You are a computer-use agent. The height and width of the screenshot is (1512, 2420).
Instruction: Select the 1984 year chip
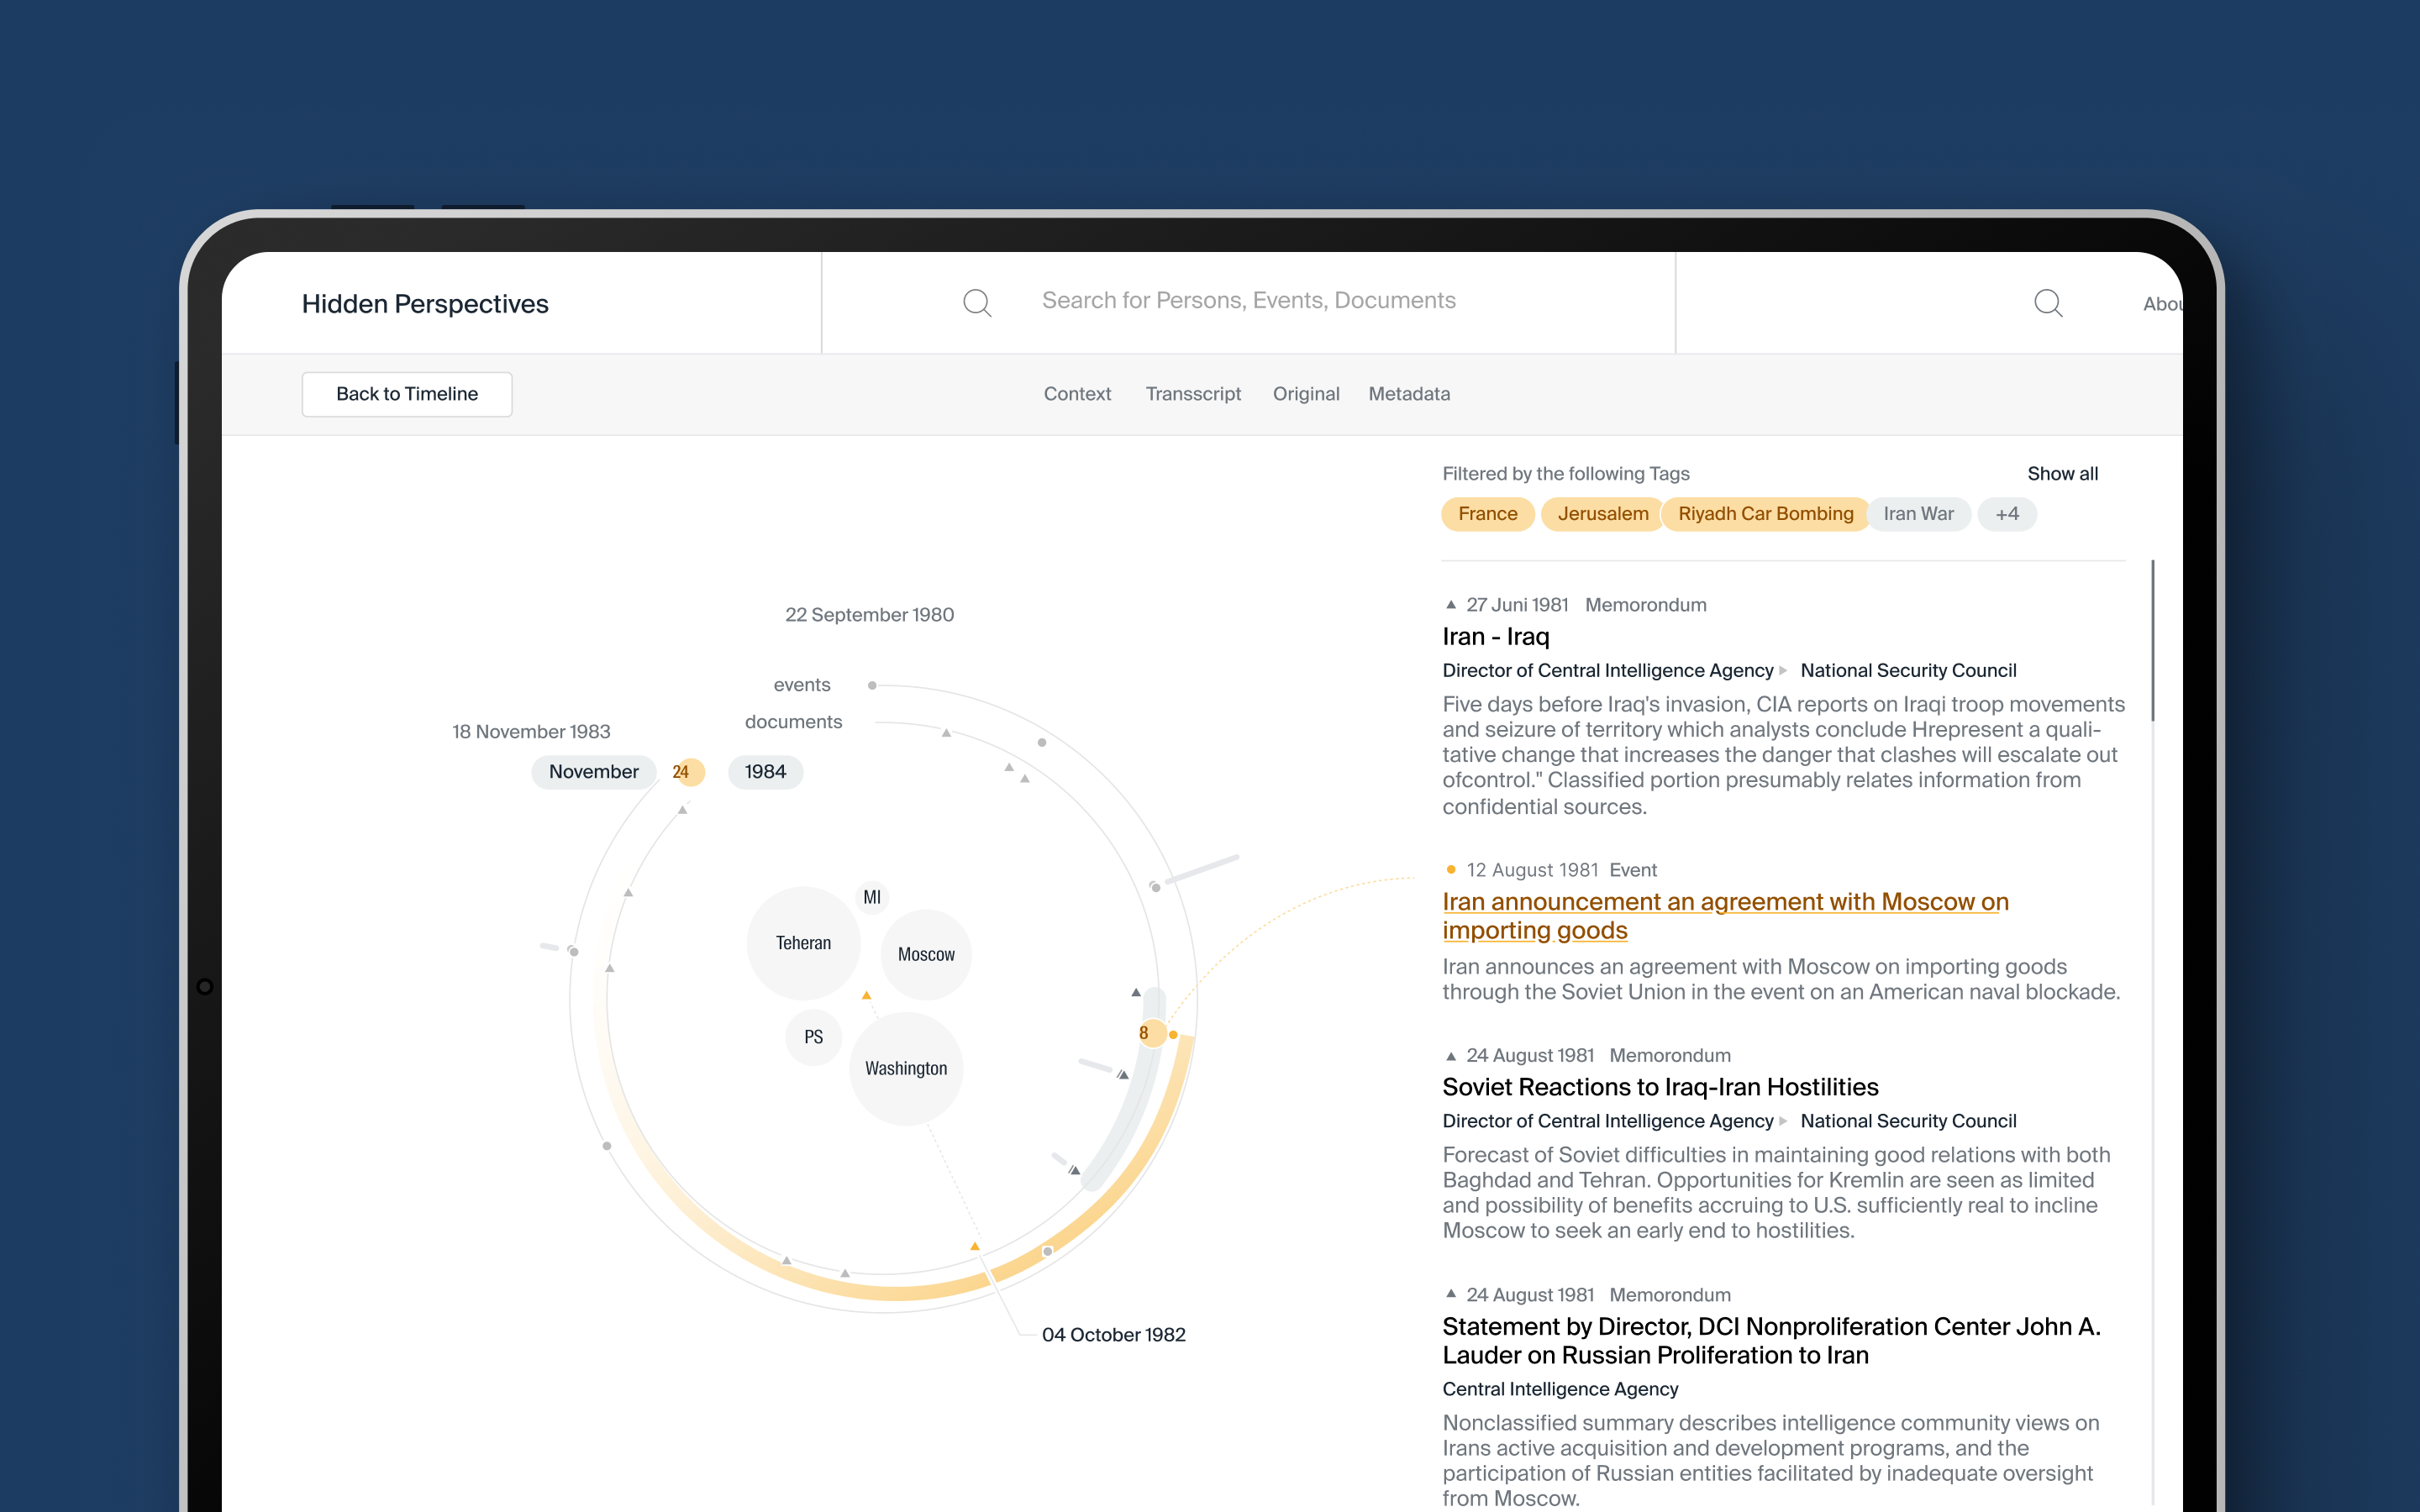pyautogui.click(x=765, y=772)
